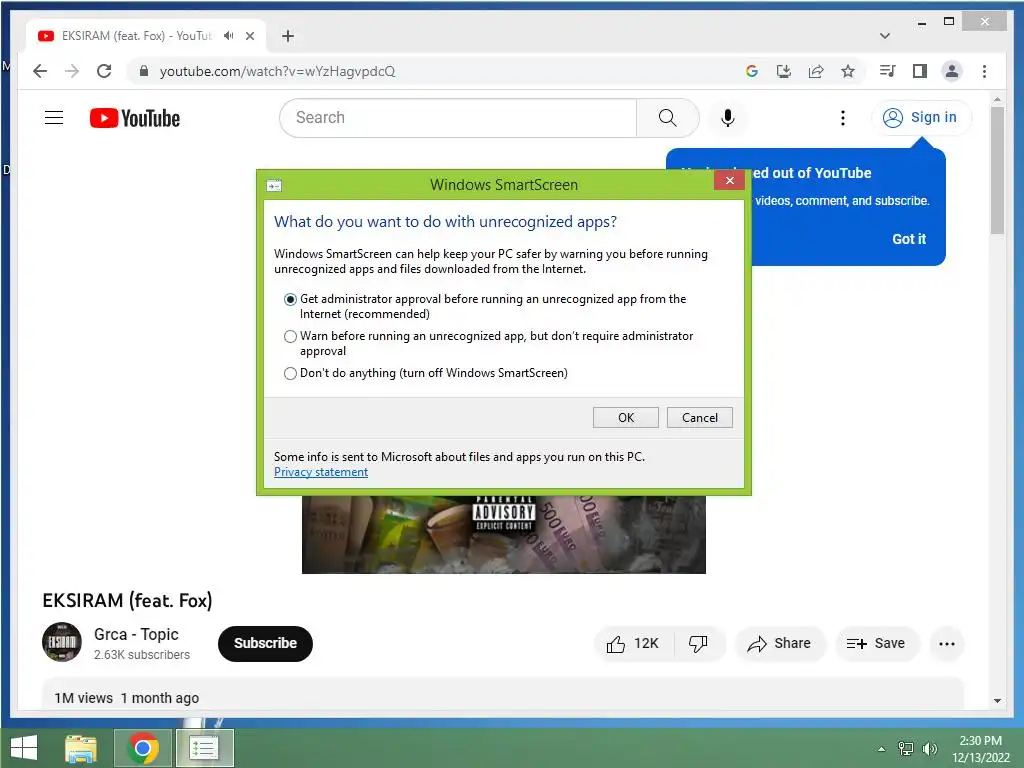Image resolution: width=1024 pixels, height=768 pixels.
Task: Dislike the video with thumbs down
Action: [698, 644]
